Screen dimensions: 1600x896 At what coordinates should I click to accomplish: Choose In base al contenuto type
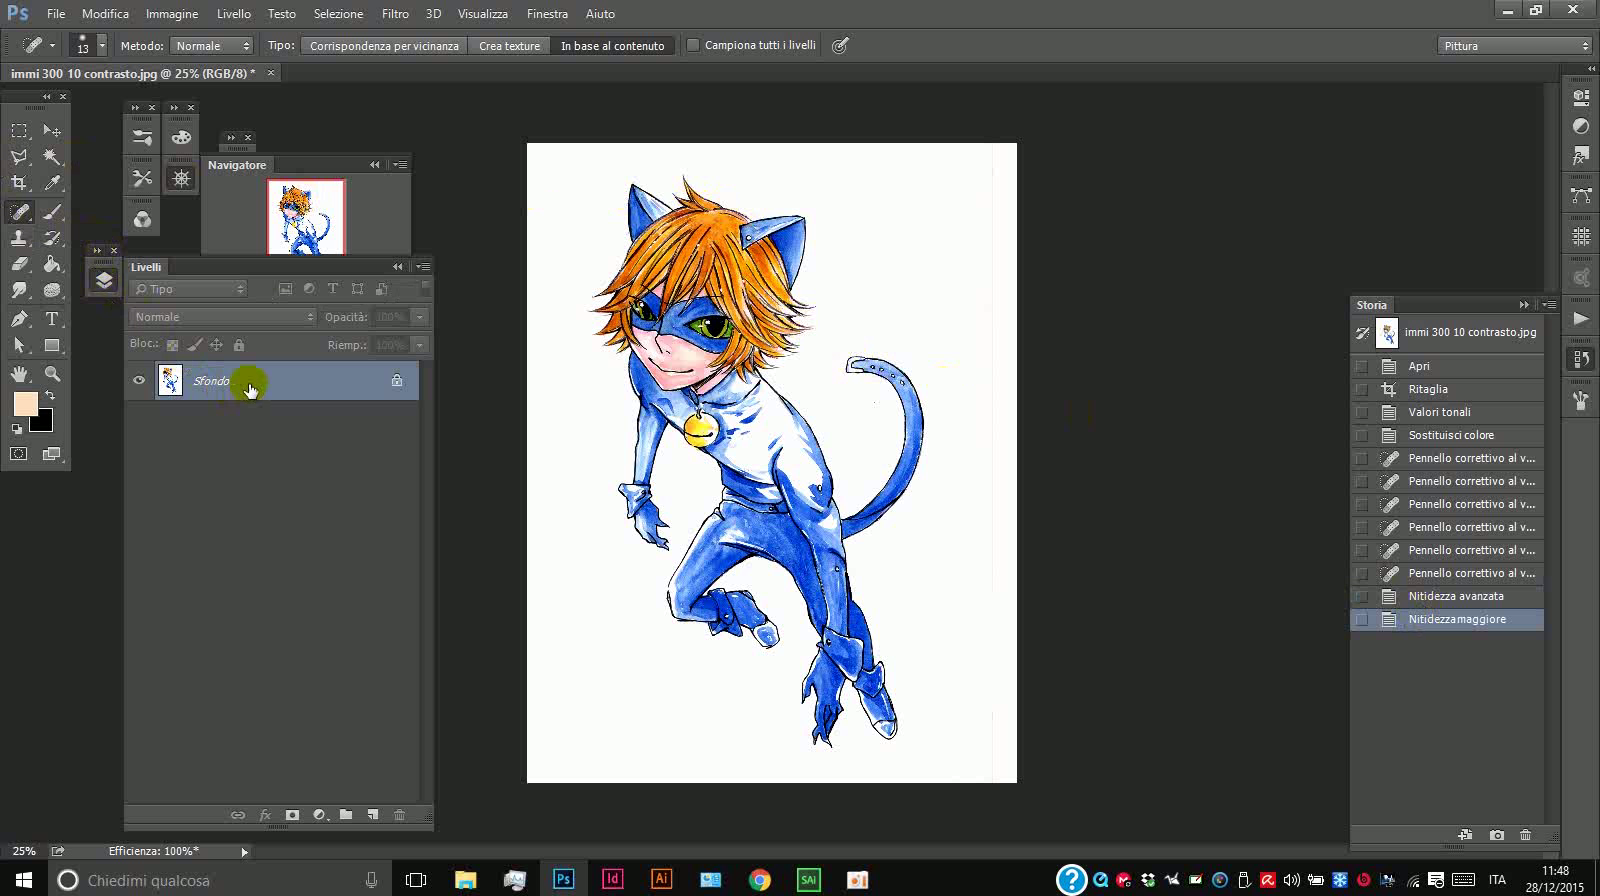pyautogui.click(x=613, y=46)
